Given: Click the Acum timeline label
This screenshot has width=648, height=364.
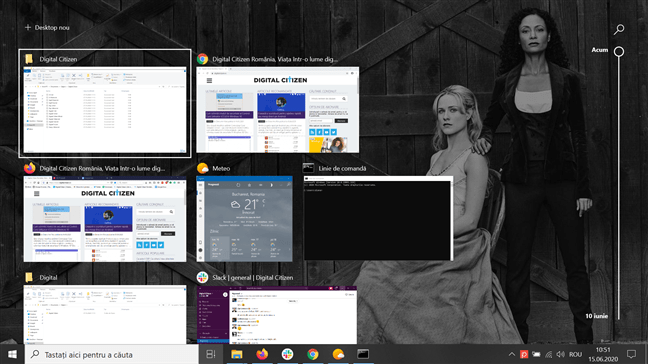Looking at the screenshot, I should (600, 50).
